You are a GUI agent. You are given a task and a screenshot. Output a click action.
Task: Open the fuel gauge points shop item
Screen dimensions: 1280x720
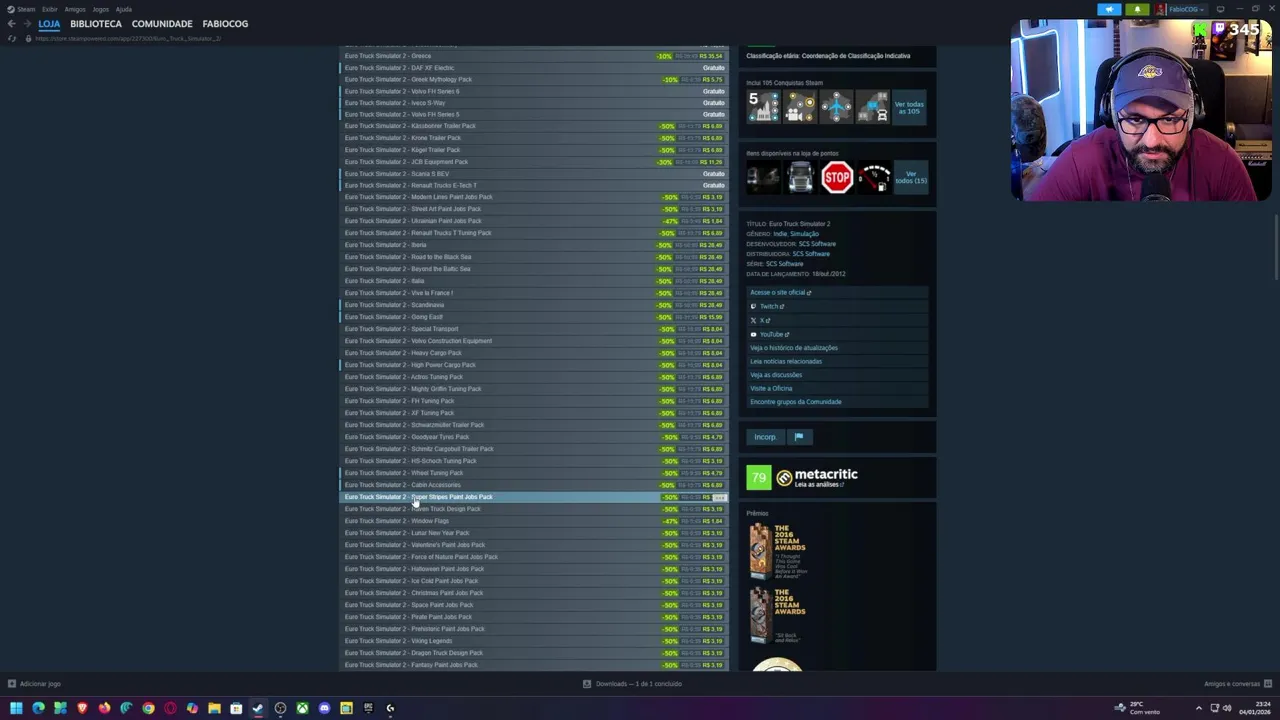[873, 177]
